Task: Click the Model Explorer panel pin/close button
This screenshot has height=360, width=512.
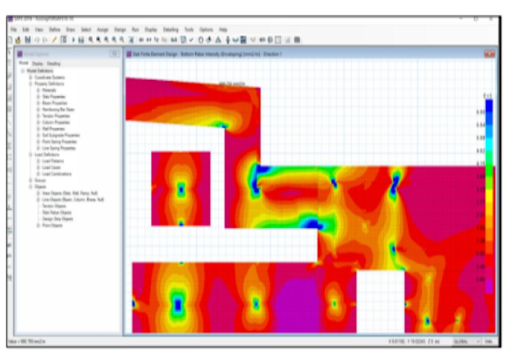Action: 115,54
